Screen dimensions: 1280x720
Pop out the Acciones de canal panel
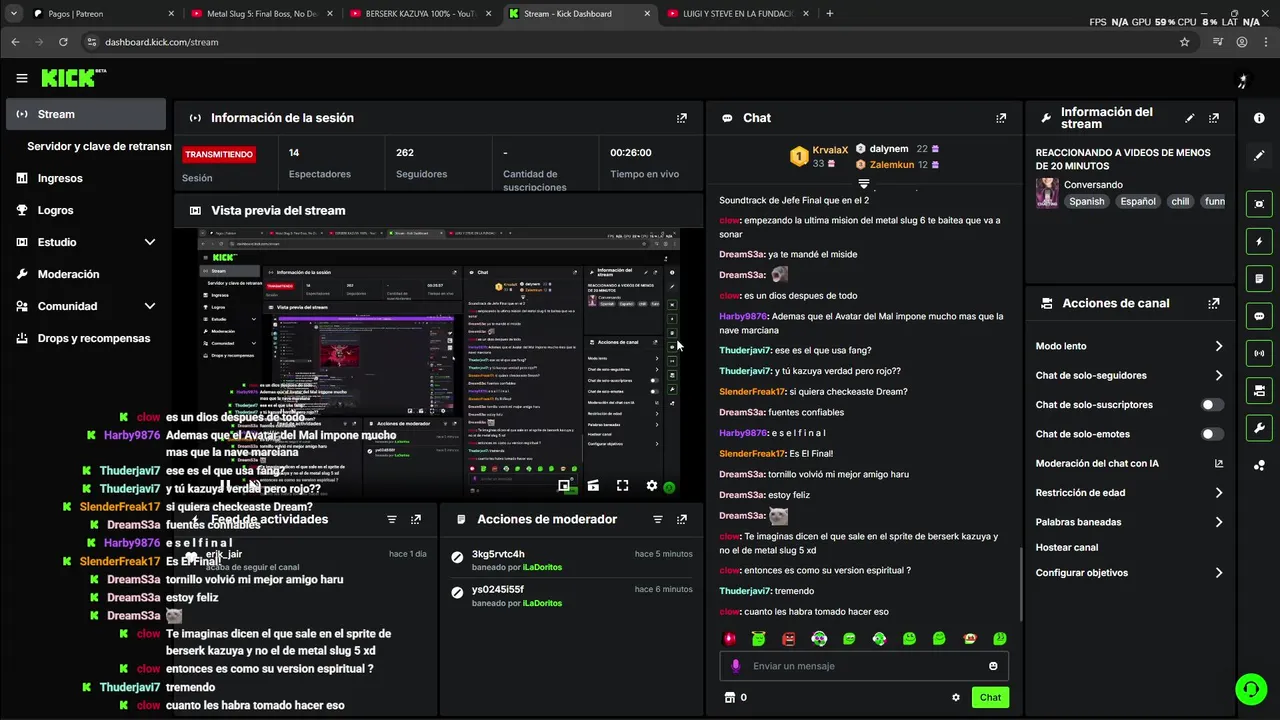pyautogui.click(x=1214, y=303)
